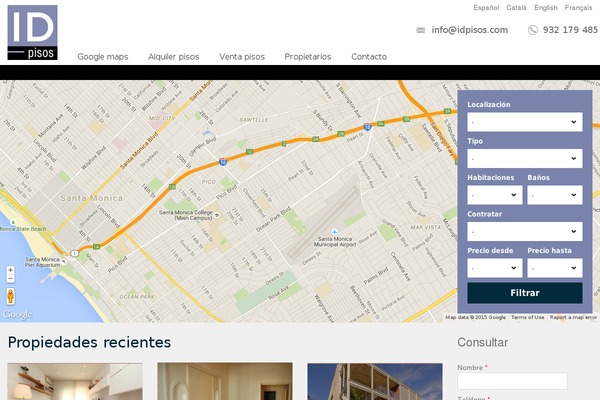
Task: Click the Nombre input field
Action: (512, 381)
